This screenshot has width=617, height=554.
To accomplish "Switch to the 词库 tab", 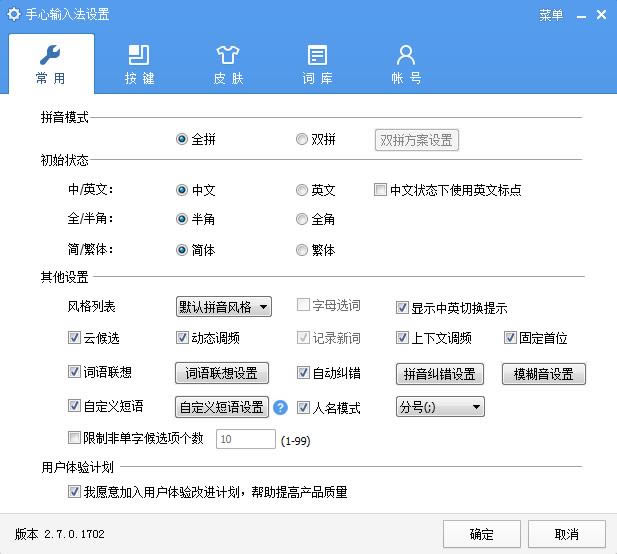I will click(317, 64).
